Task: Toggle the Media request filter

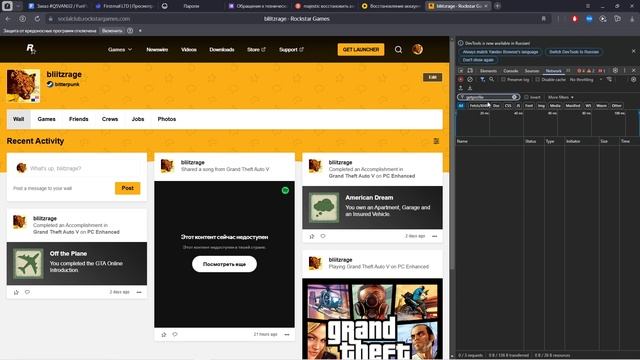Action: [x=555, y=106]
